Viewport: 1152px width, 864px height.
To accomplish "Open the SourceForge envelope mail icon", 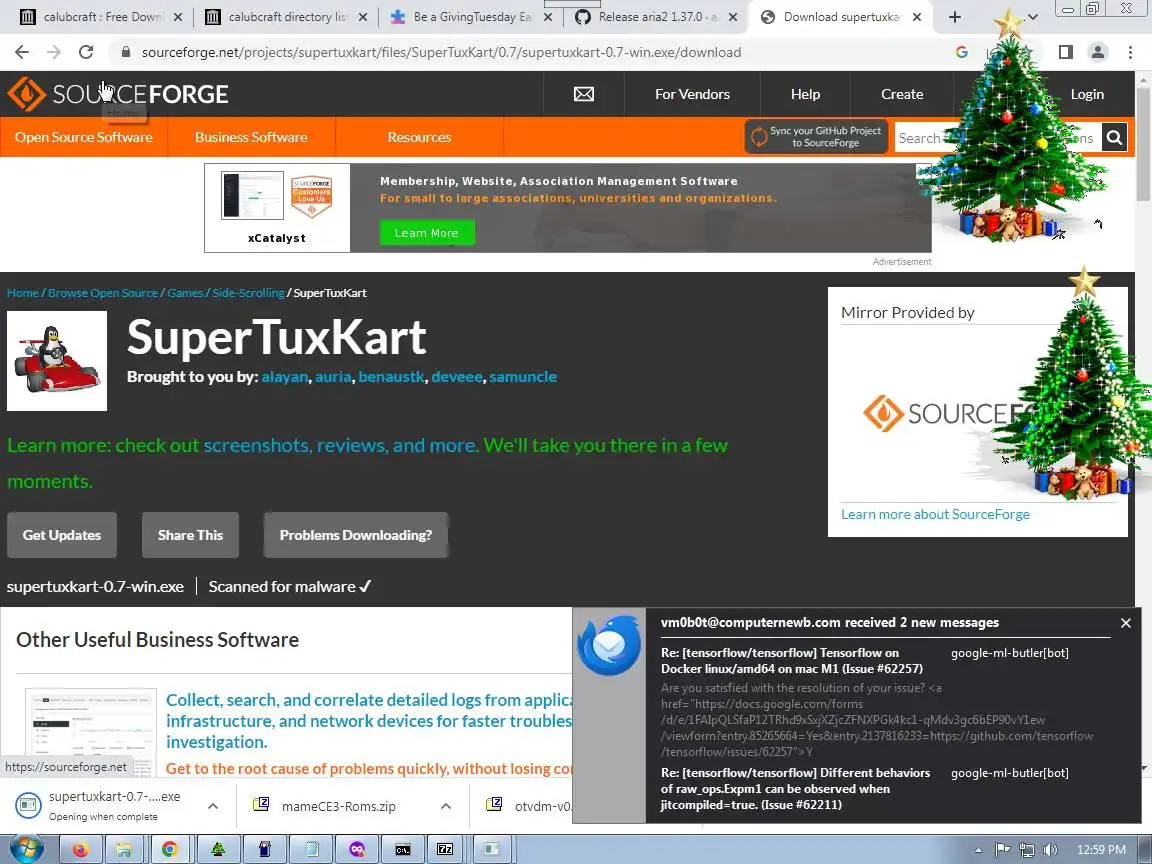I will click(583, 94).
